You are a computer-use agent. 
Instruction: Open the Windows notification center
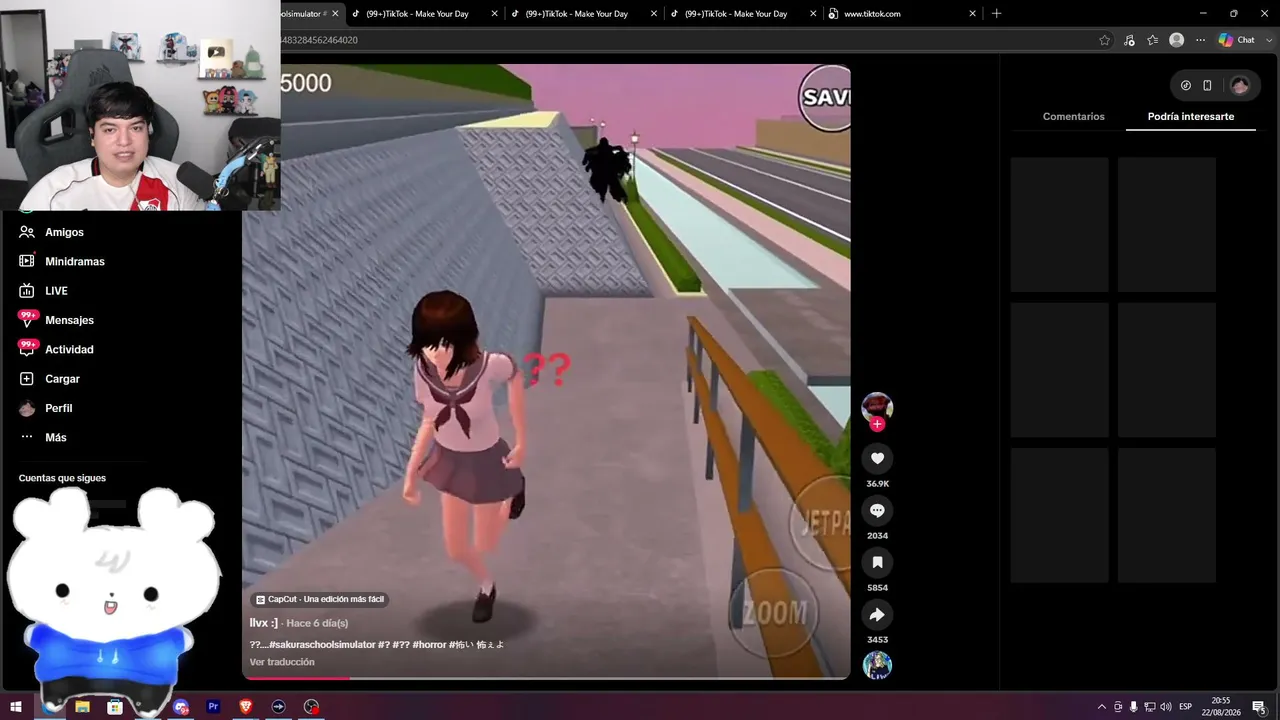(1260, 707)
